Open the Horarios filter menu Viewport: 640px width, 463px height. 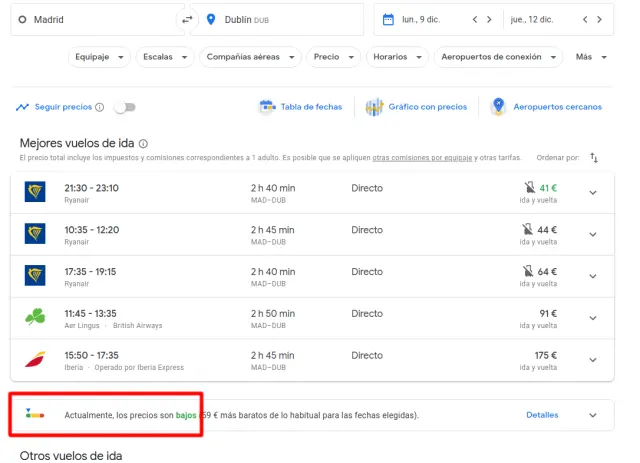[x=397, y=57]
